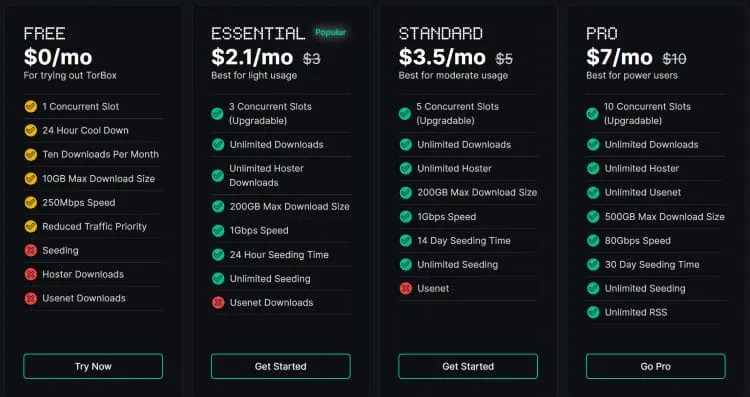
Task: Click the Go Pro button
Action: pyautogui.click(x=655, y=366)
